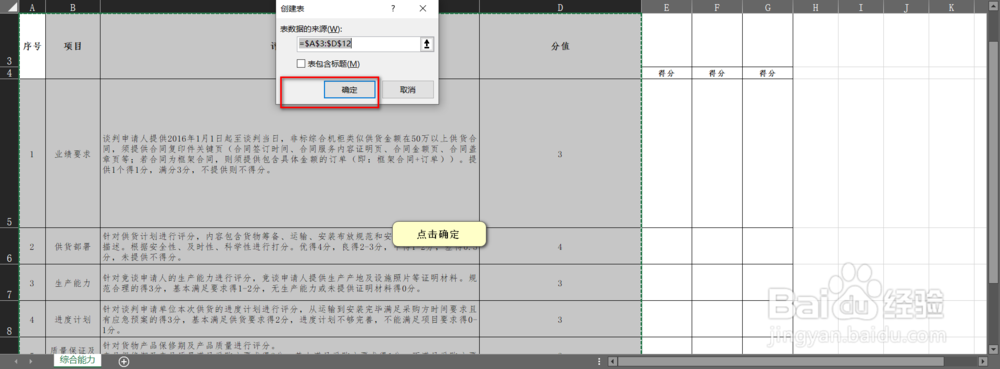1000x369 pixels.
Task: Click the 业绩要求 description text cell
Action: (290, 154)
